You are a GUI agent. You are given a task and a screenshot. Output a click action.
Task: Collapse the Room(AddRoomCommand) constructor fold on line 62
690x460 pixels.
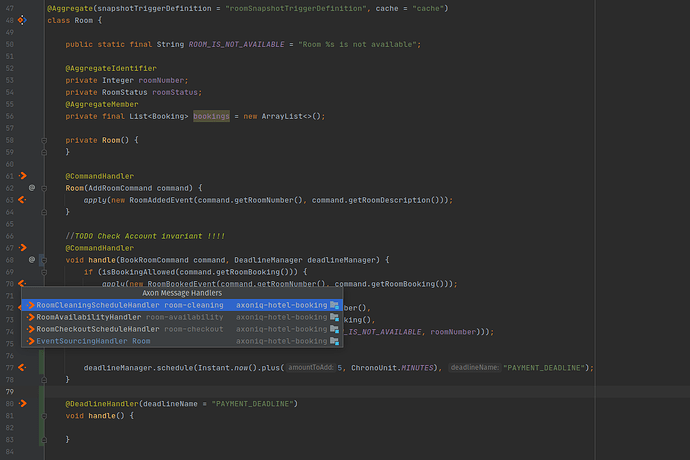(44, 188)
